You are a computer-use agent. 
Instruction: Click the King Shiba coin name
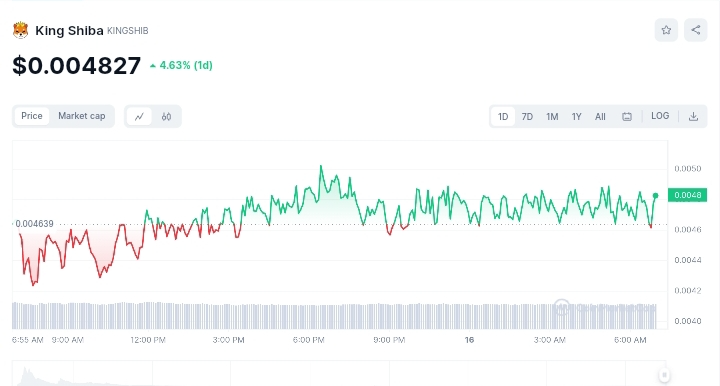pyautogui.click(x=69, y=31)
